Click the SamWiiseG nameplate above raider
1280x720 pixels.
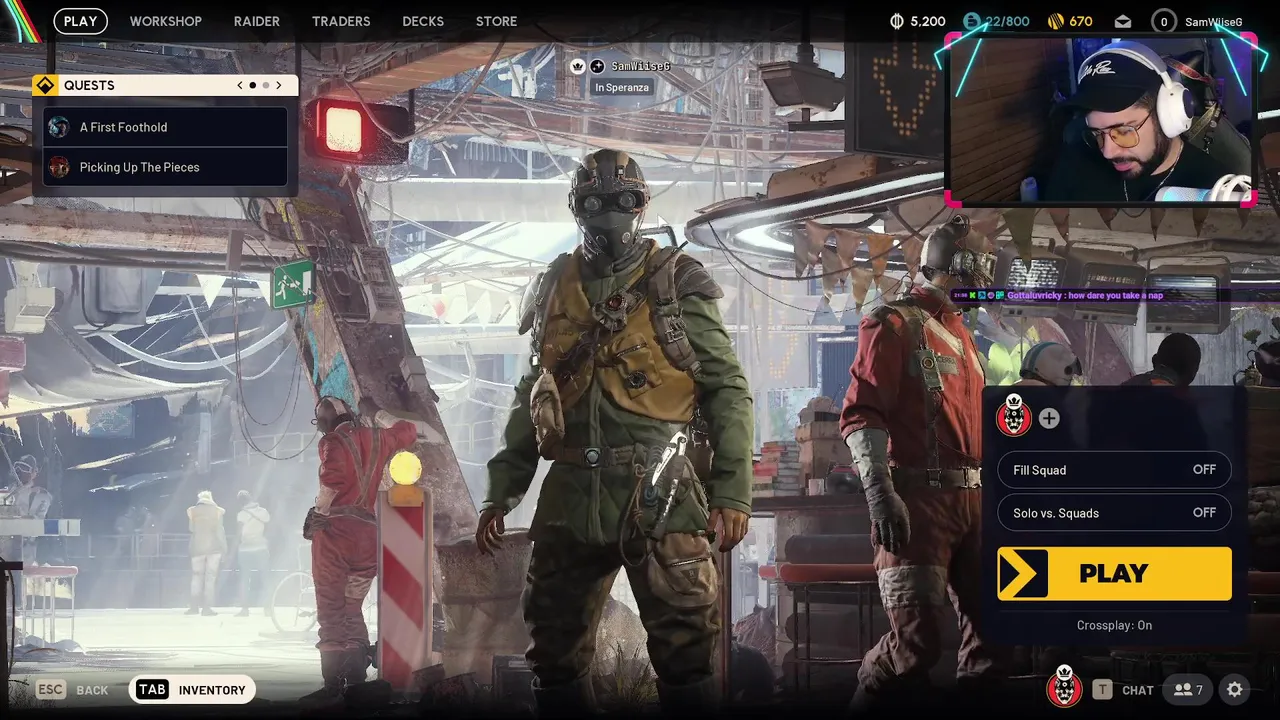[641, 66]
